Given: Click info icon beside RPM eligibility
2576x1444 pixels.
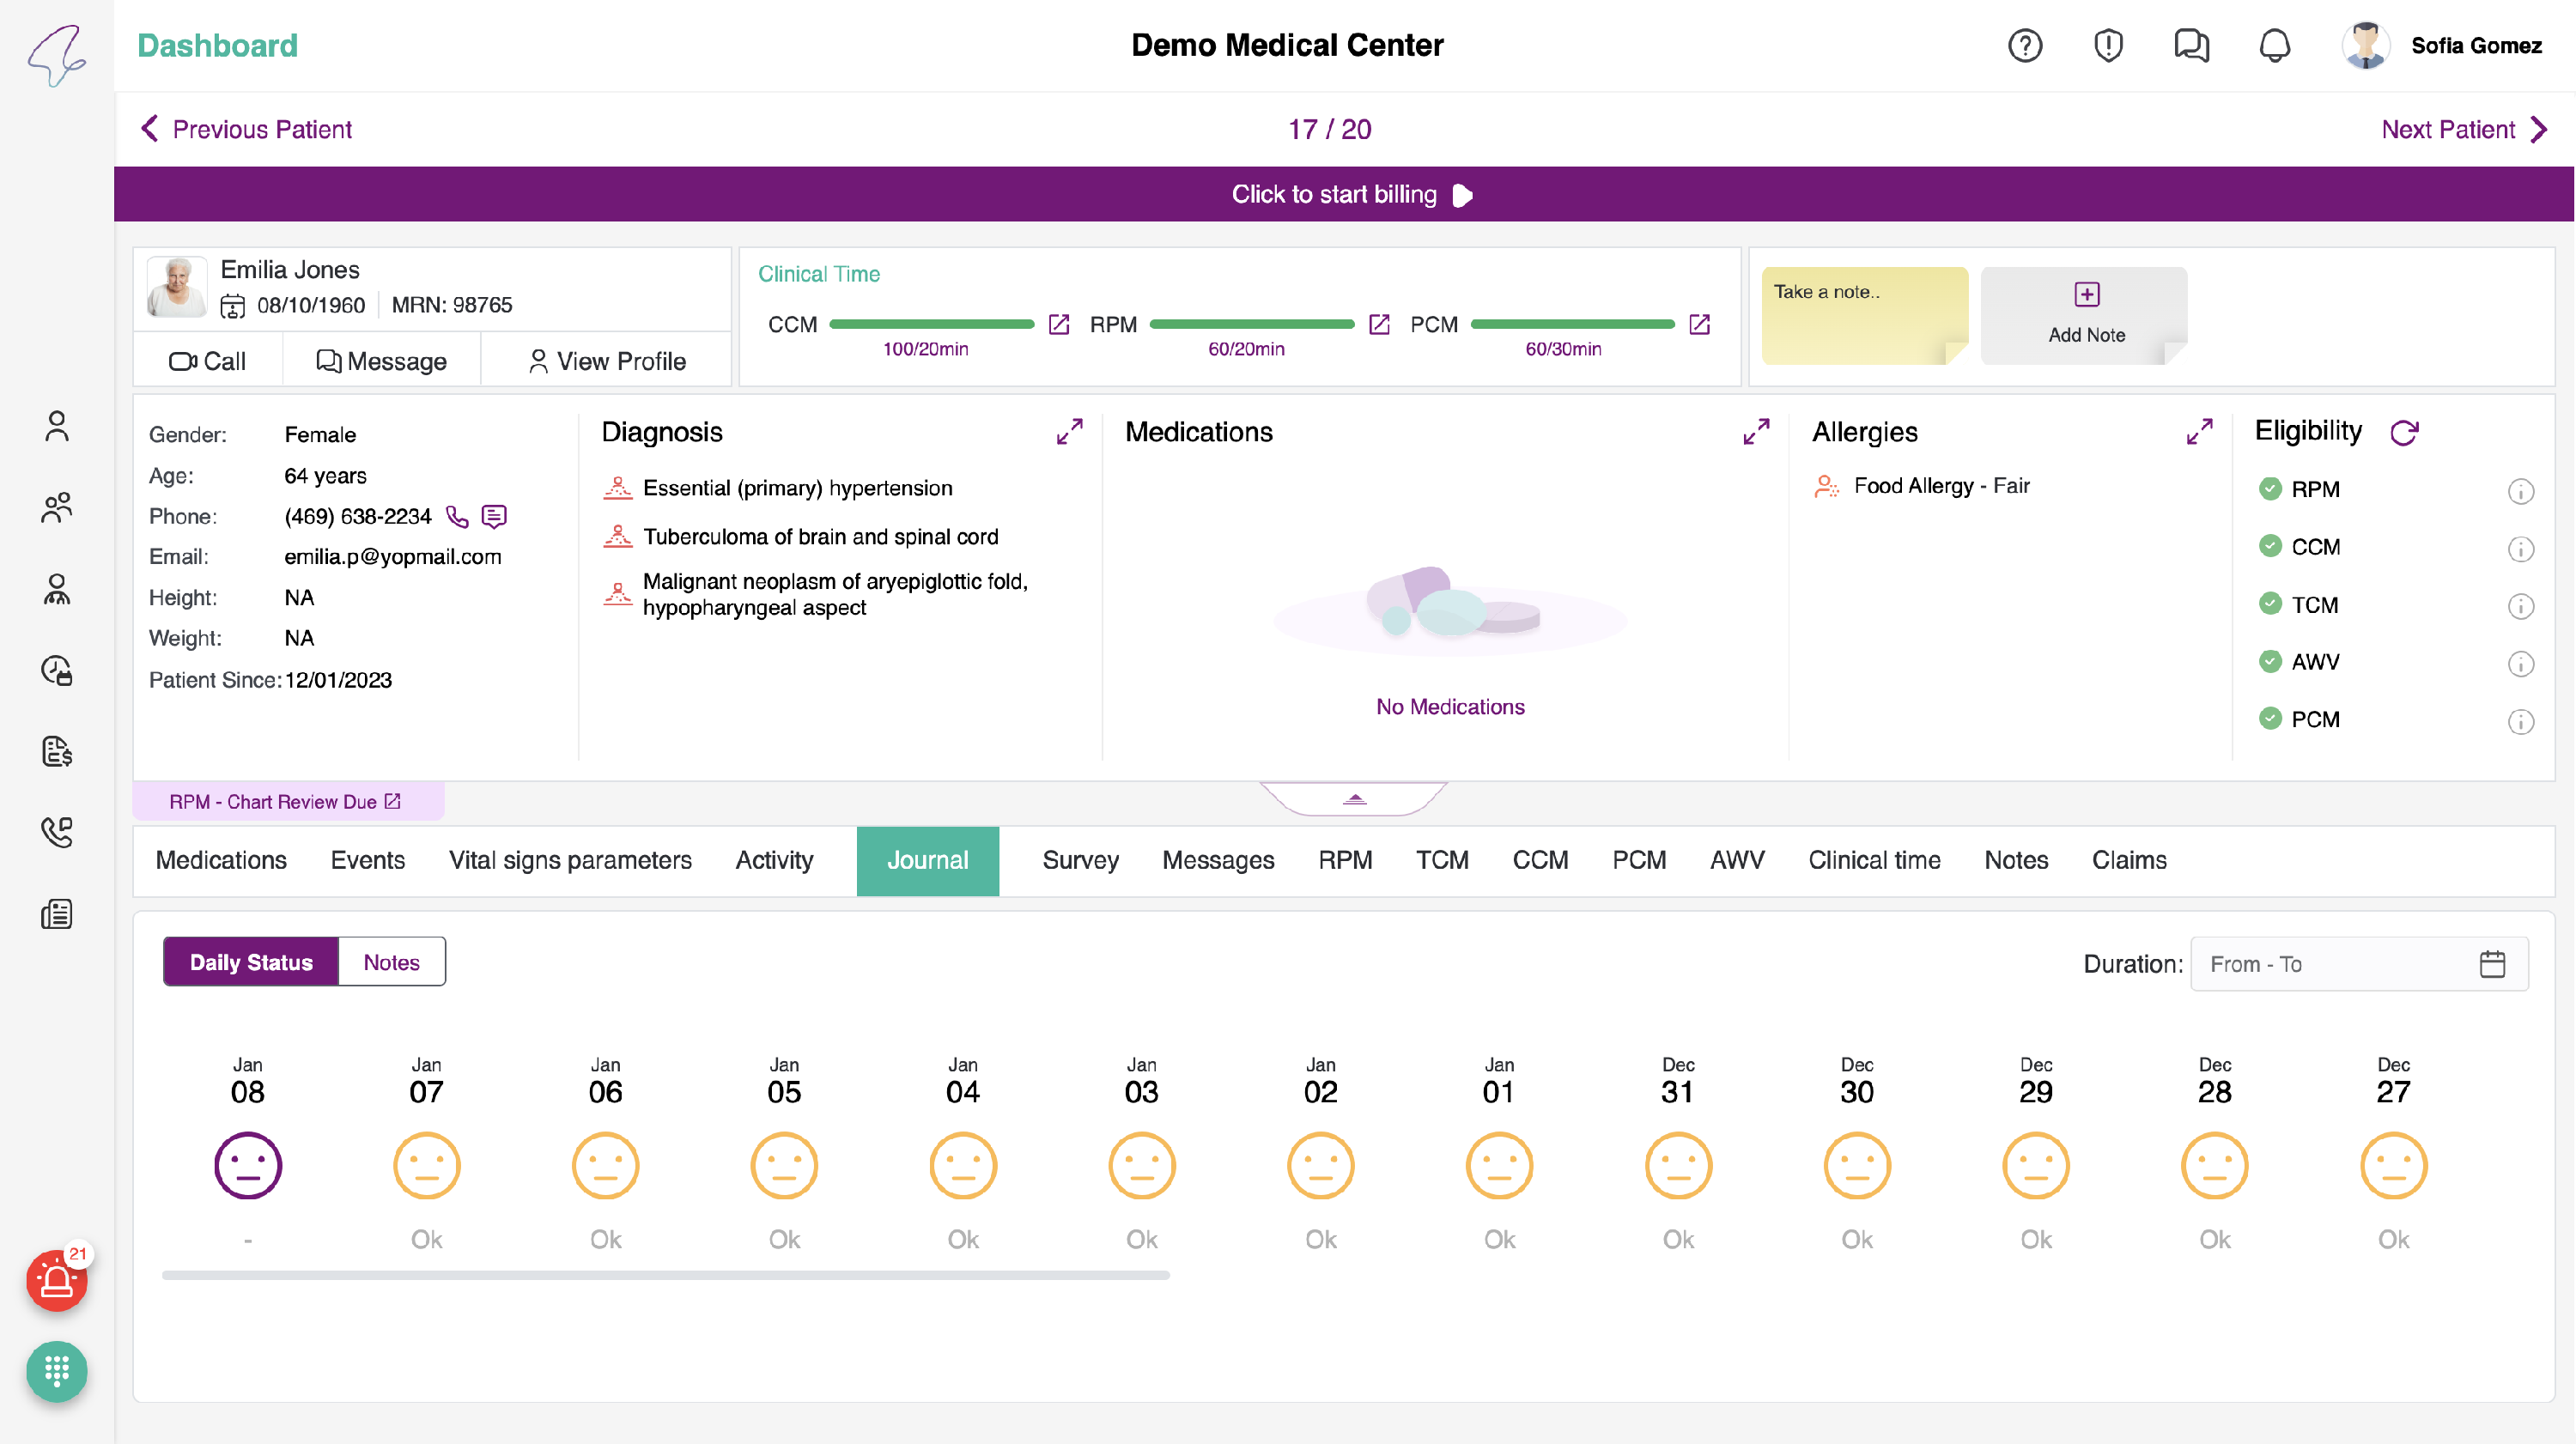Looking at the screenshot, I should point(2520,491).
